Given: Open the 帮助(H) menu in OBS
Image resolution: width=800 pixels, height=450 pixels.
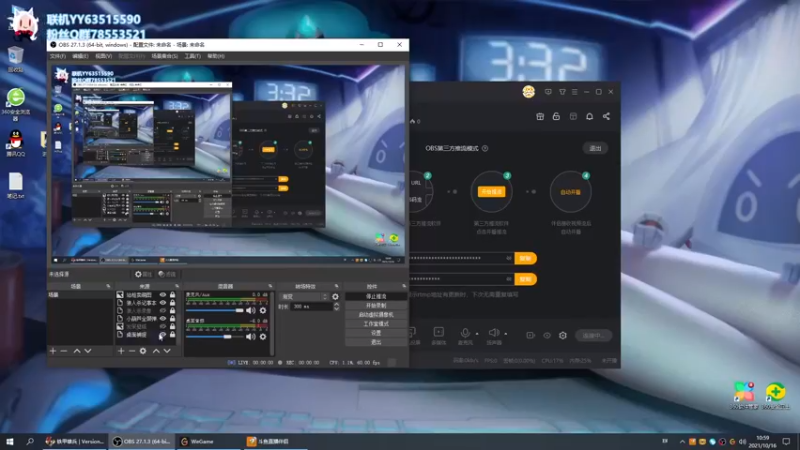Looking at the screenshot, I should tap(216, 56).
